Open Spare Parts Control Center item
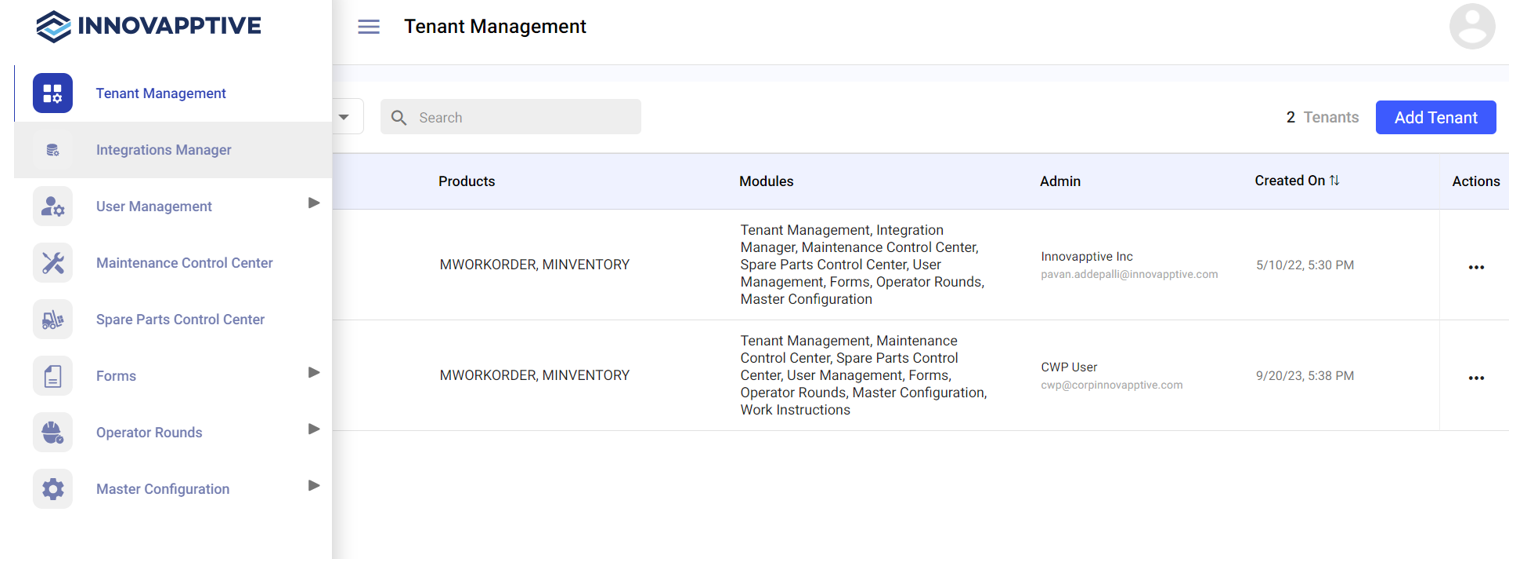1514x566 pixels. (x=173, y=319)
